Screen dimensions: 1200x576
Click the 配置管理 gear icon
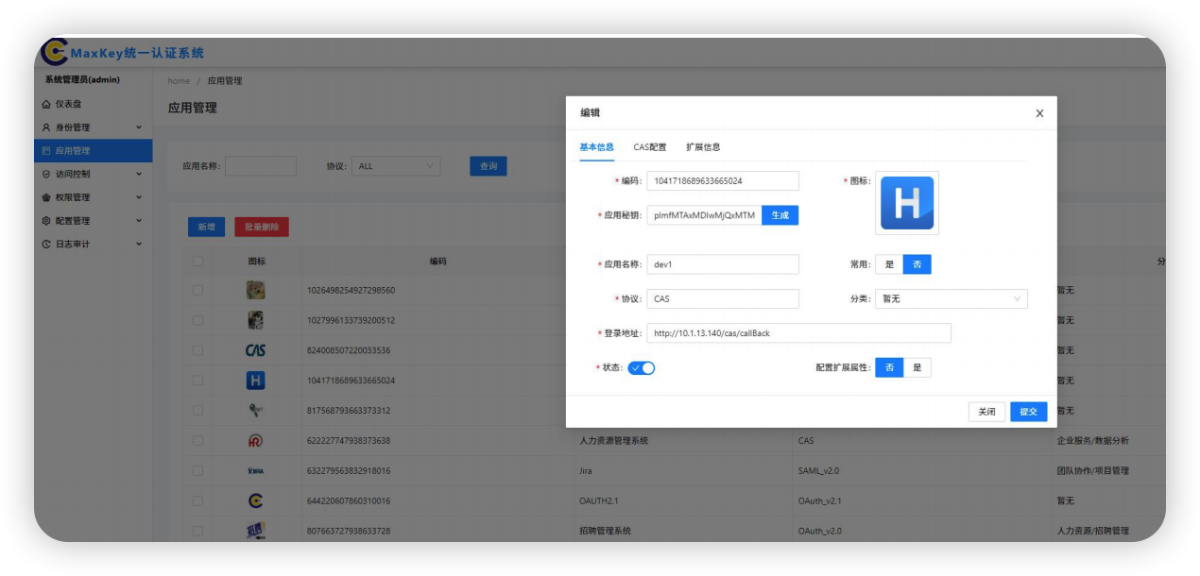46,221
